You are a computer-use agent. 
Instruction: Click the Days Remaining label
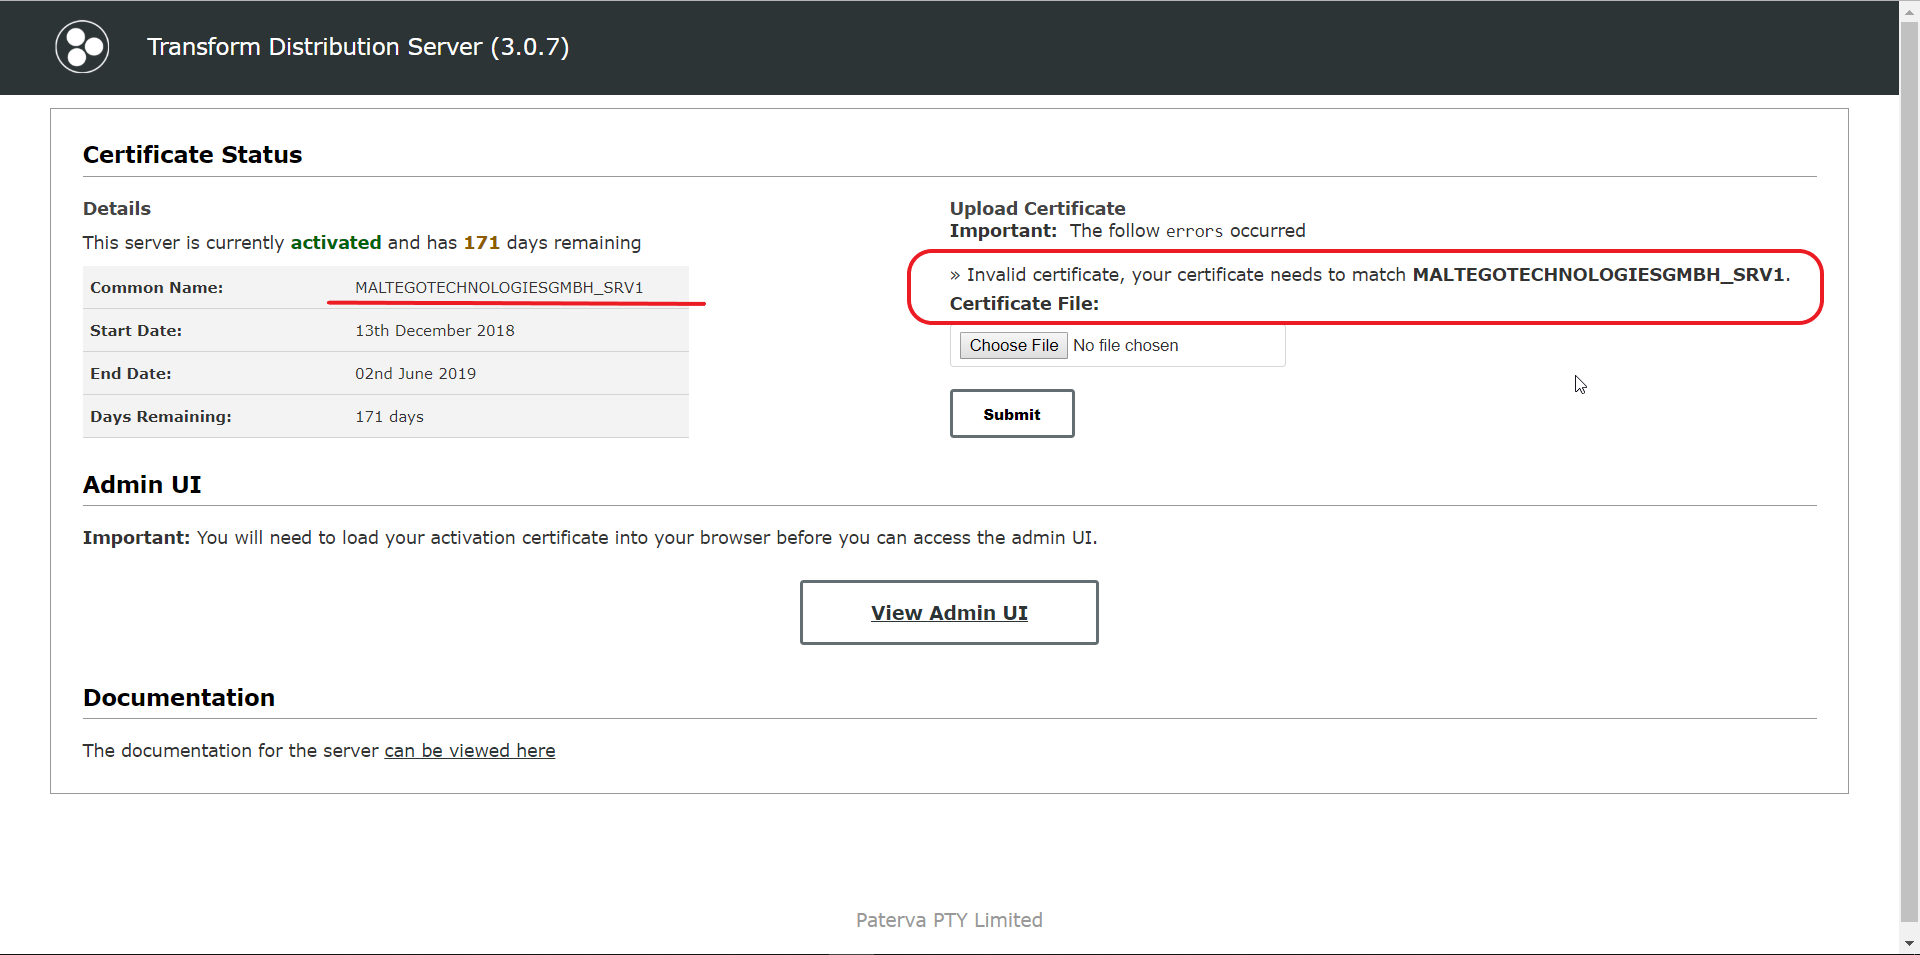pyautogui.click(x=161, y=417)
